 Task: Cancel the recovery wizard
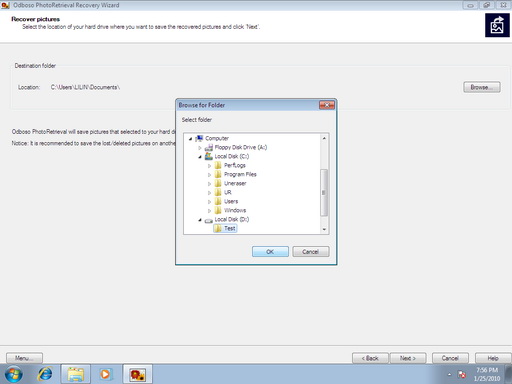click(x=450, y=358)
